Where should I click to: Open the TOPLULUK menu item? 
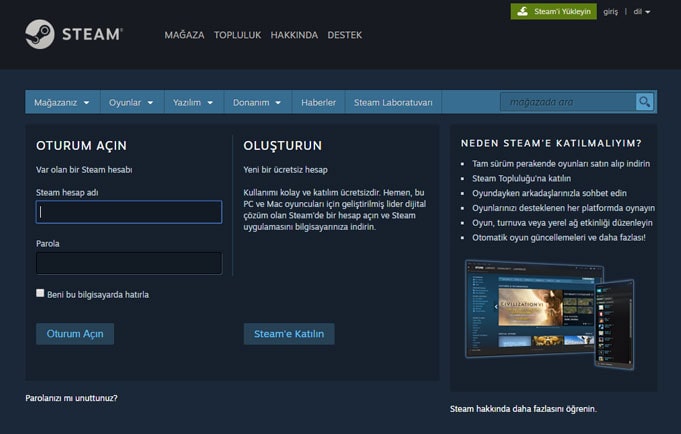coord(237,35)
